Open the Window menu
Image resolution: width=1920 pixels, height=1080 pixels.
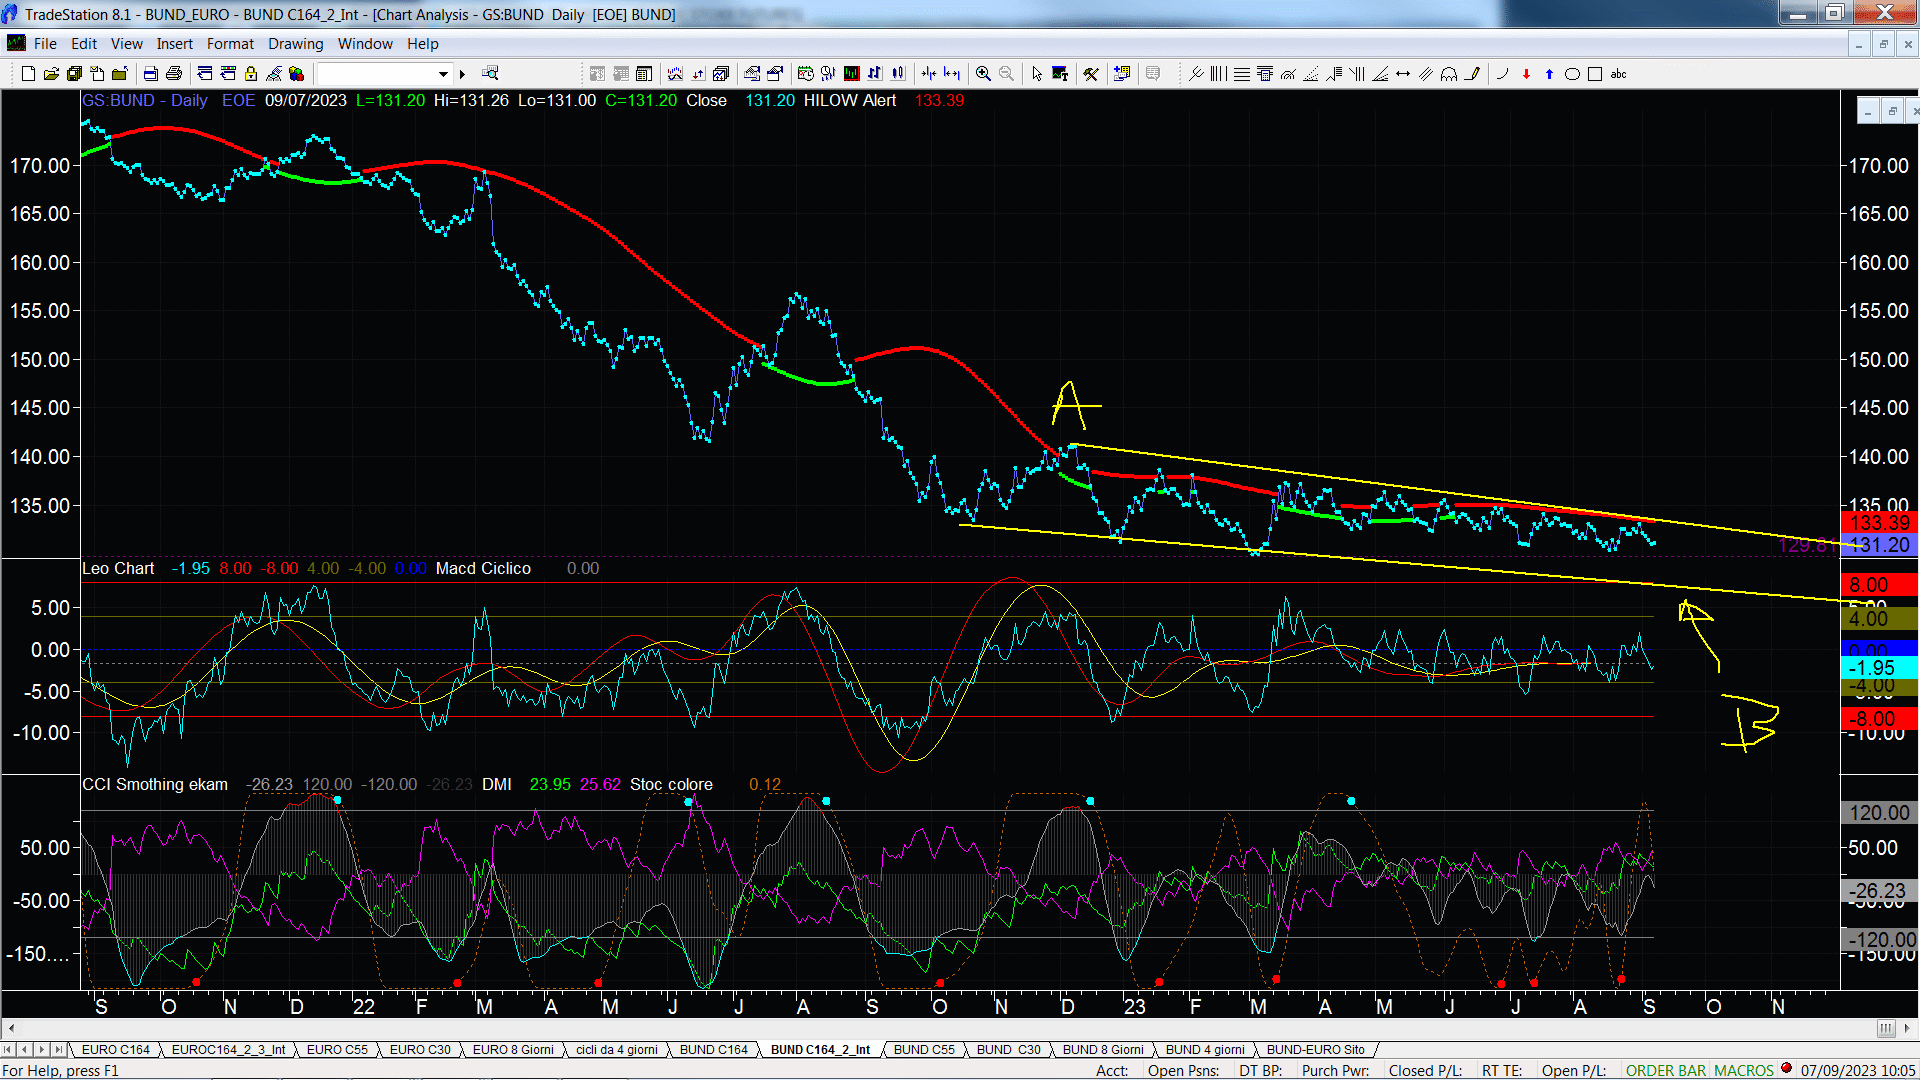365,44
